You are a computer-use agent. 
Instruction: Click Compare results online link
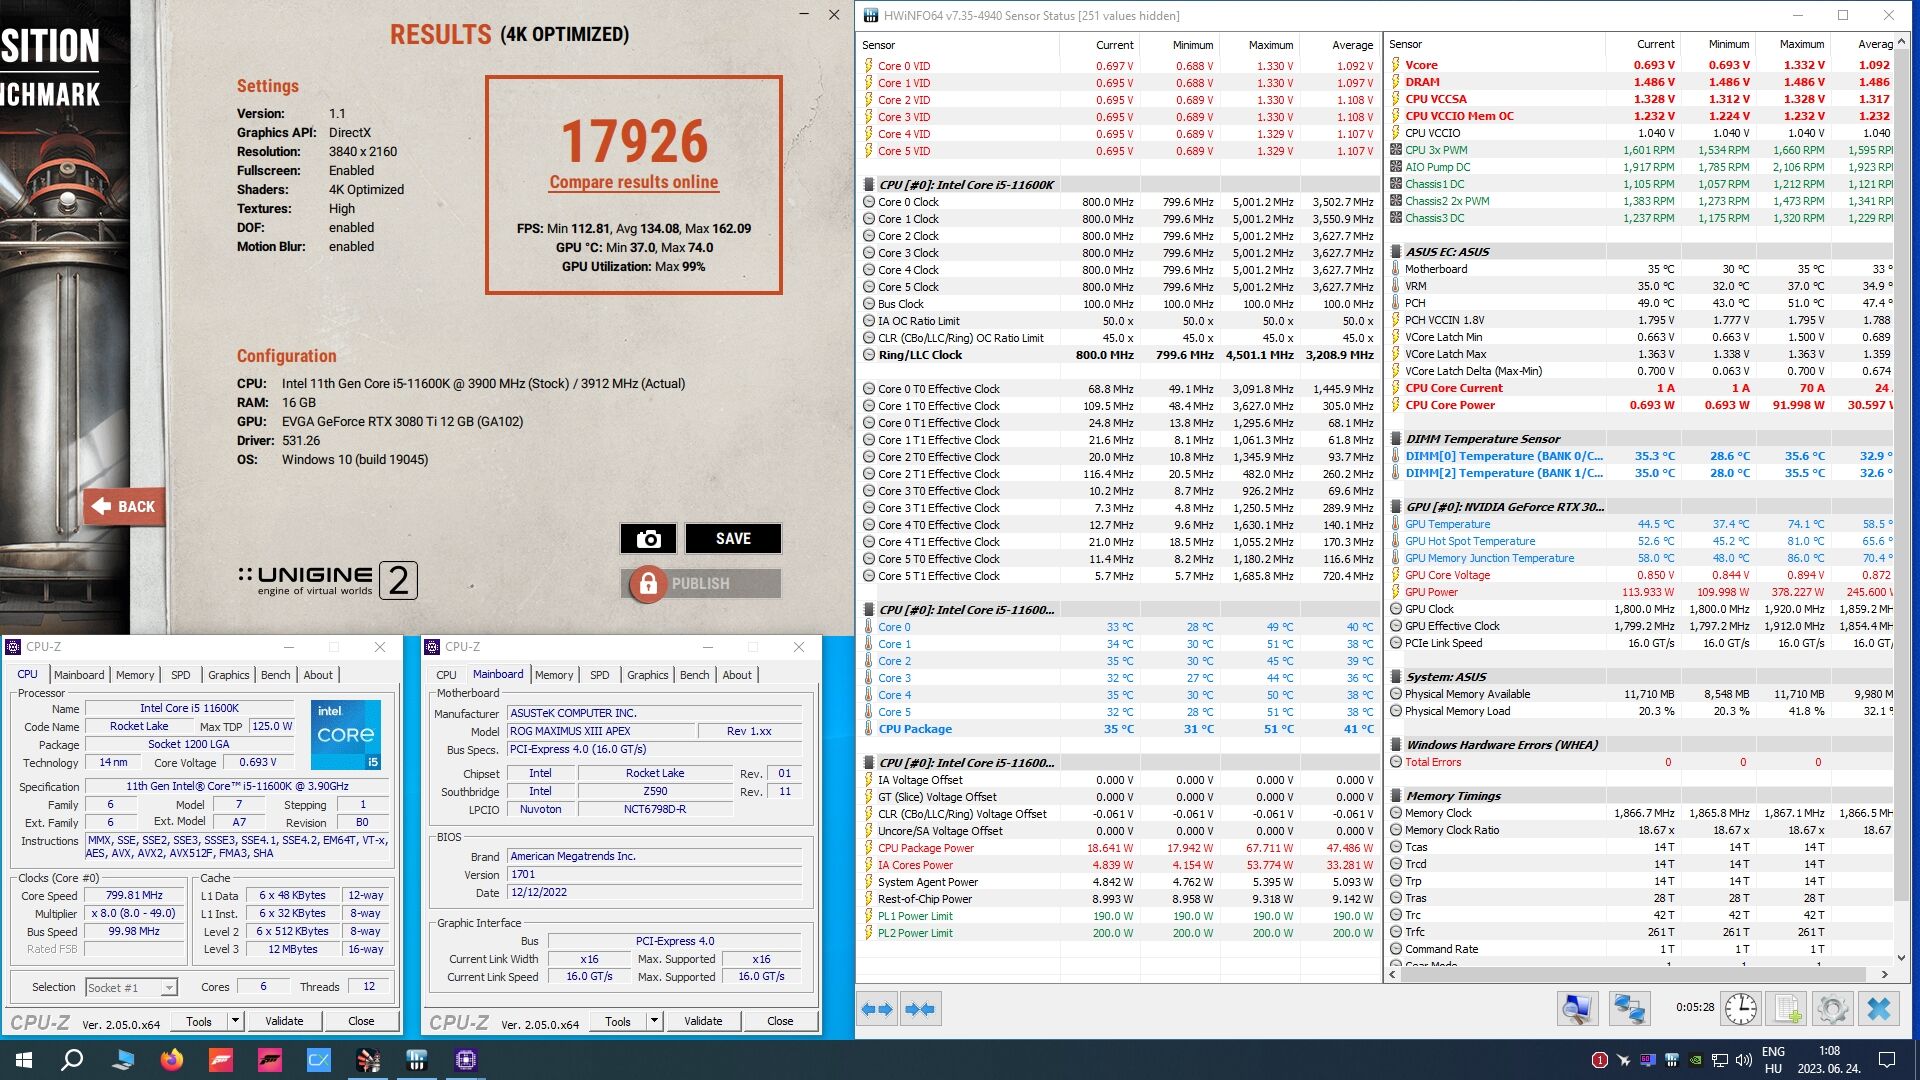[x=633, y=182]
